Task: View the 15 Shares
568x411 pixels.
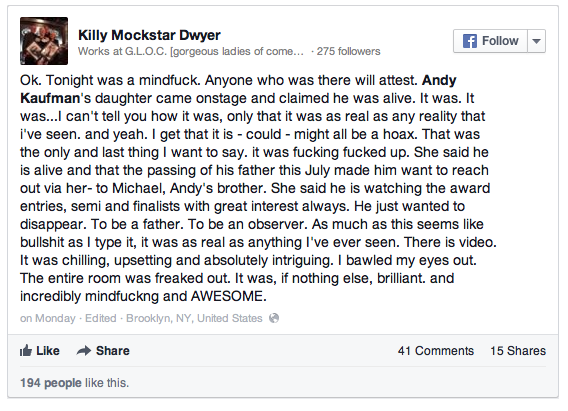Action: 518,351
